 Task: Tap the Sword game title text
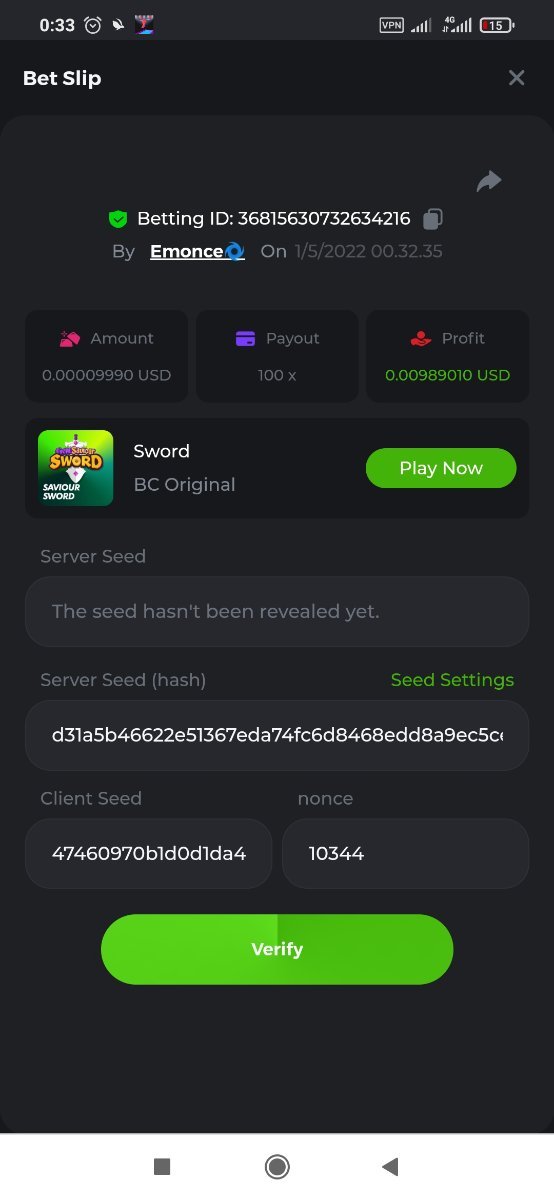(162, 451)
